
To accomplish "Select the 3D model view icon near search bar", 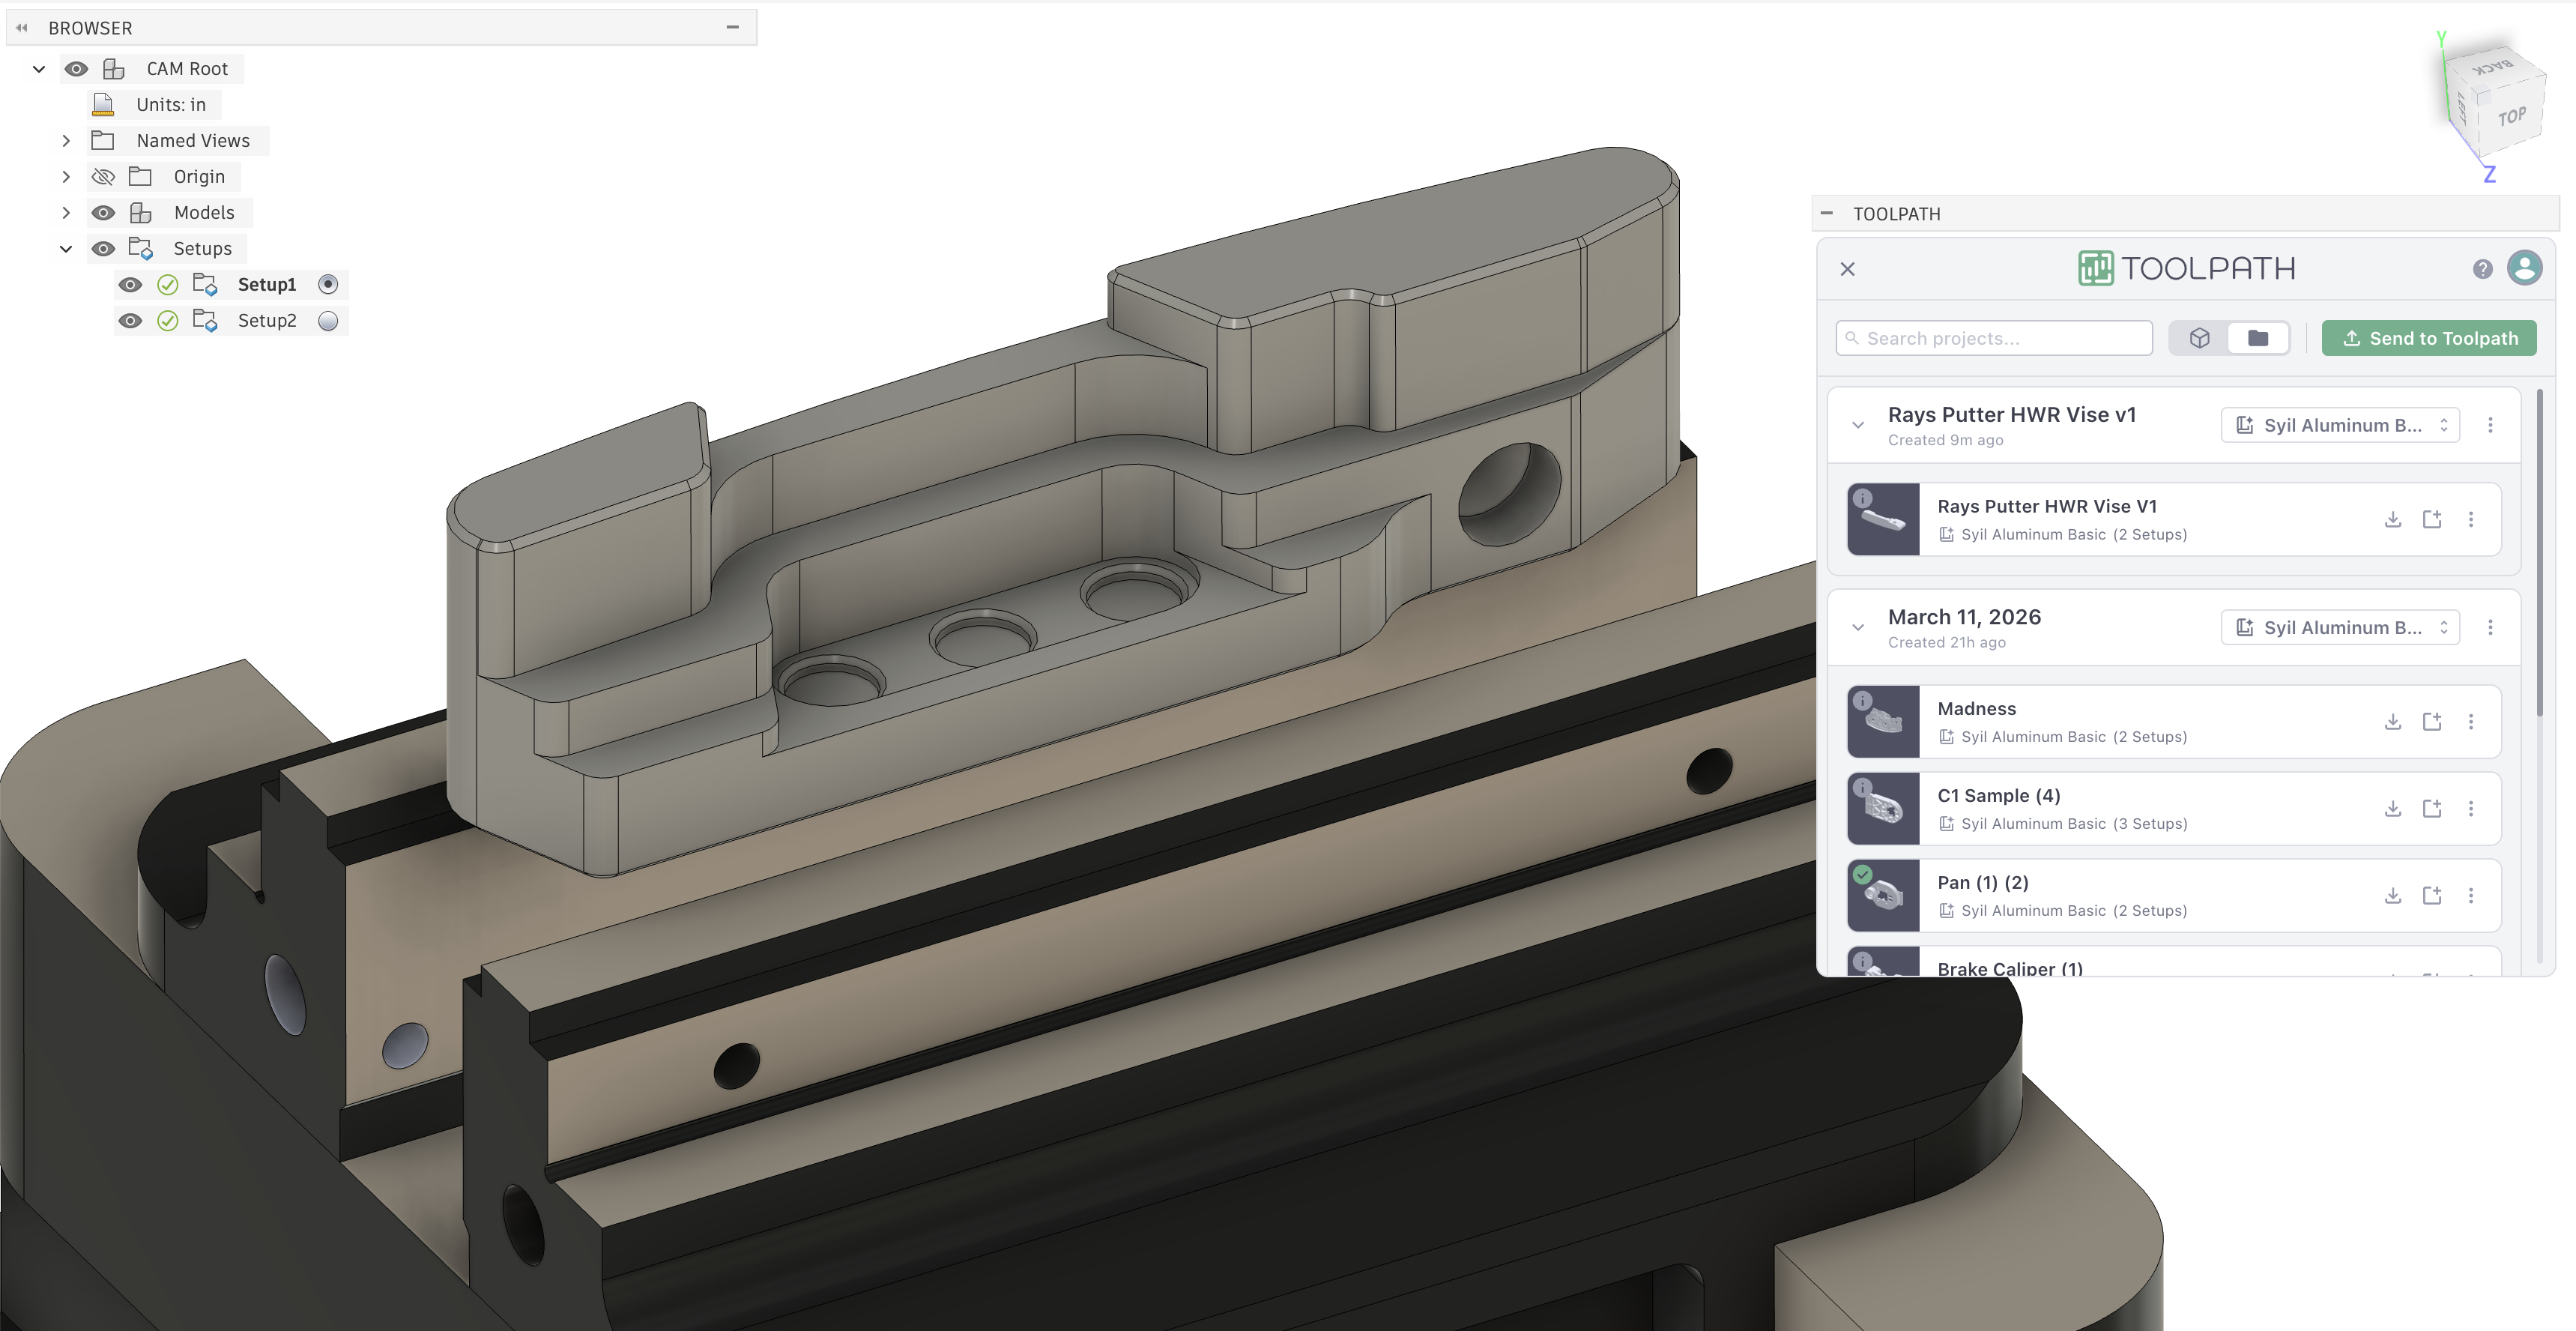I will (2200, 338).
